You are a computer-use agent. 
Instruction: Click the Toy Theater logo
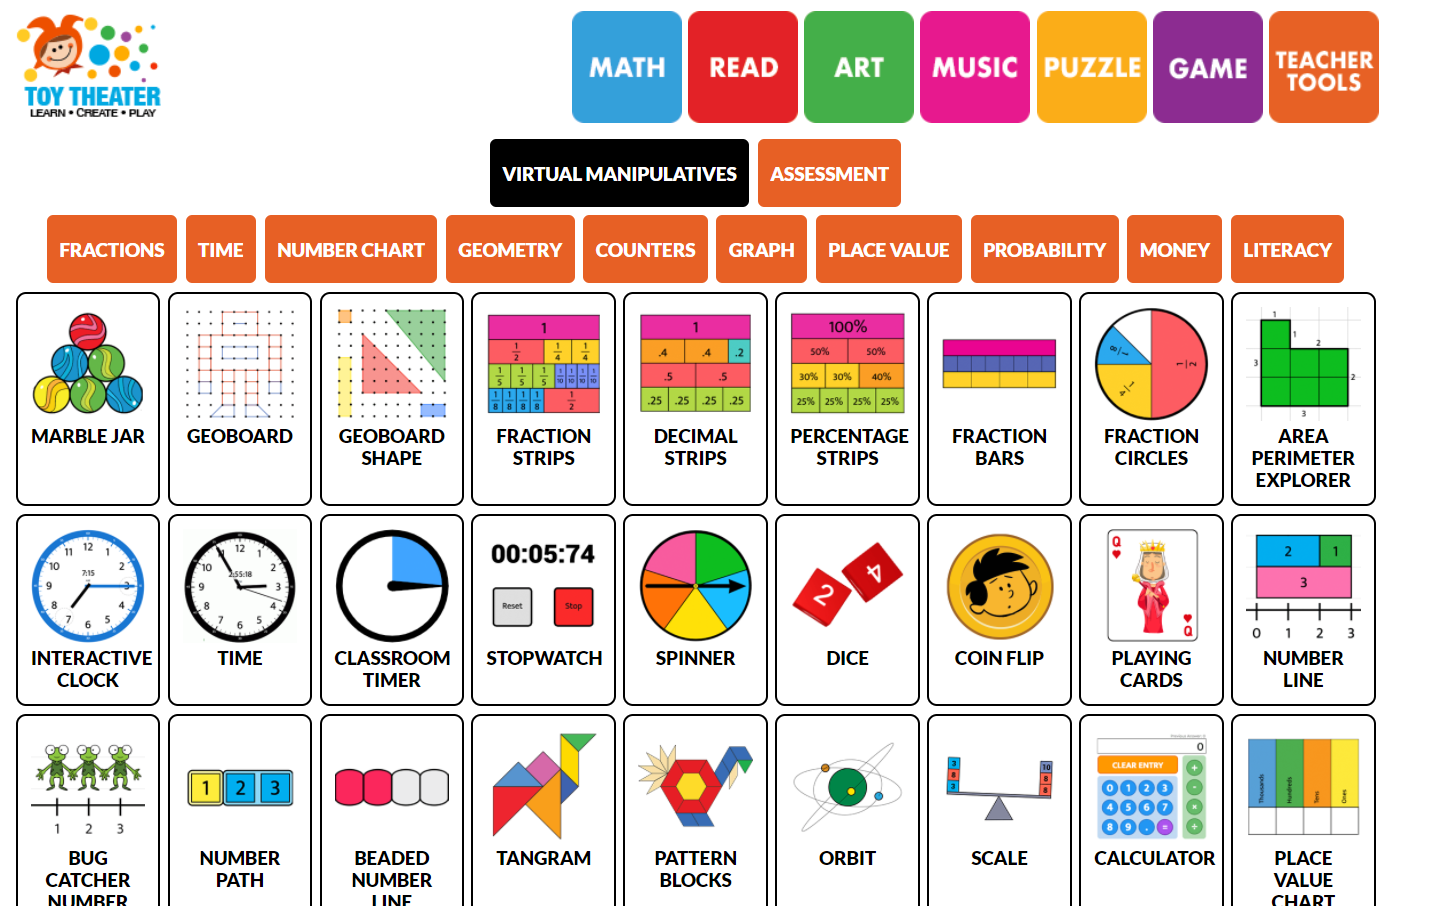[90, 67]
